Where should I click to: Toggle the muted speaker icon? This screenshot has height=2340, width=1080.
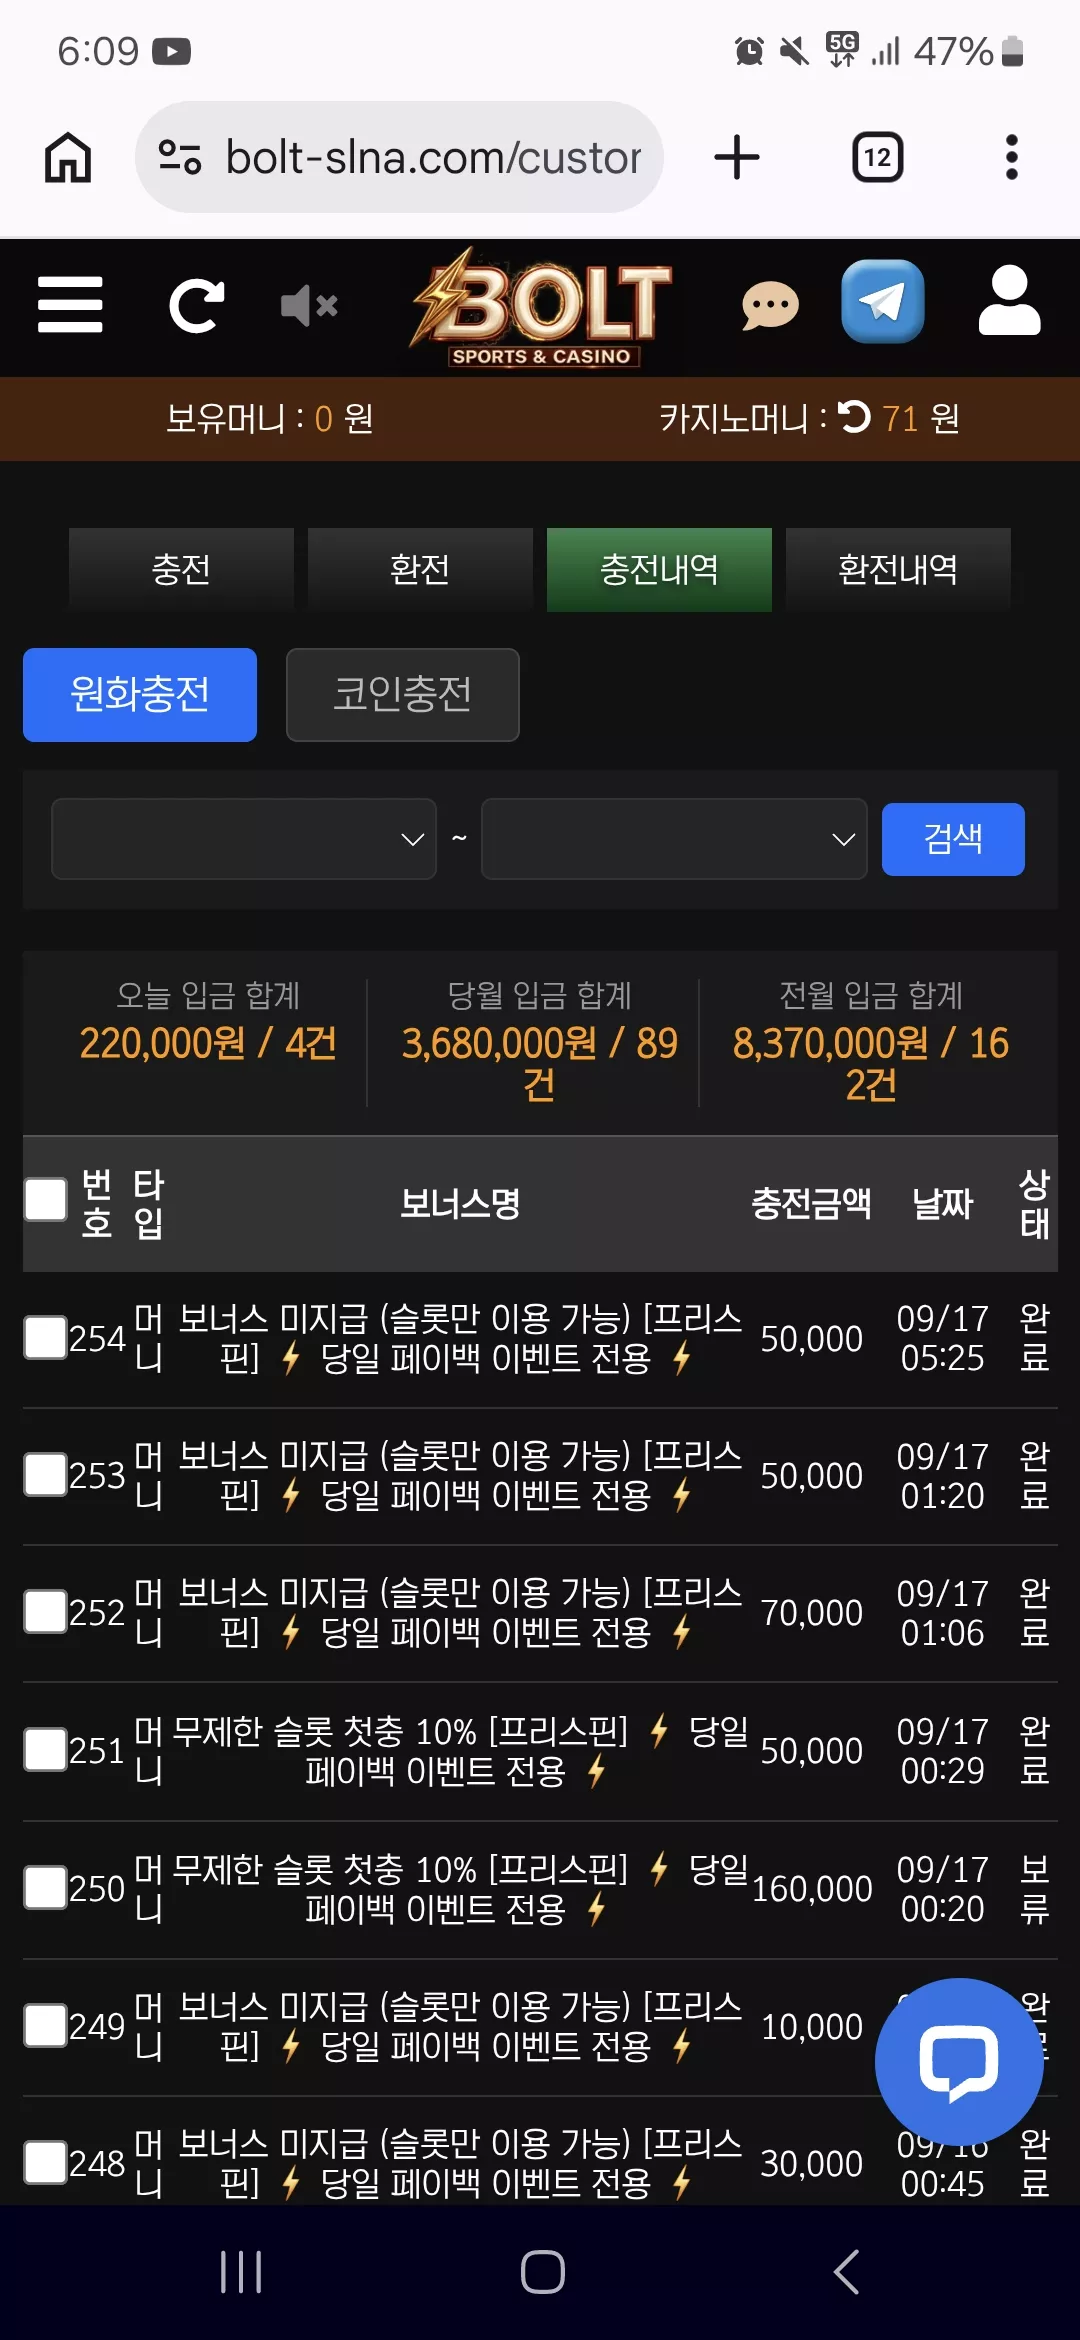click(309, 305)
